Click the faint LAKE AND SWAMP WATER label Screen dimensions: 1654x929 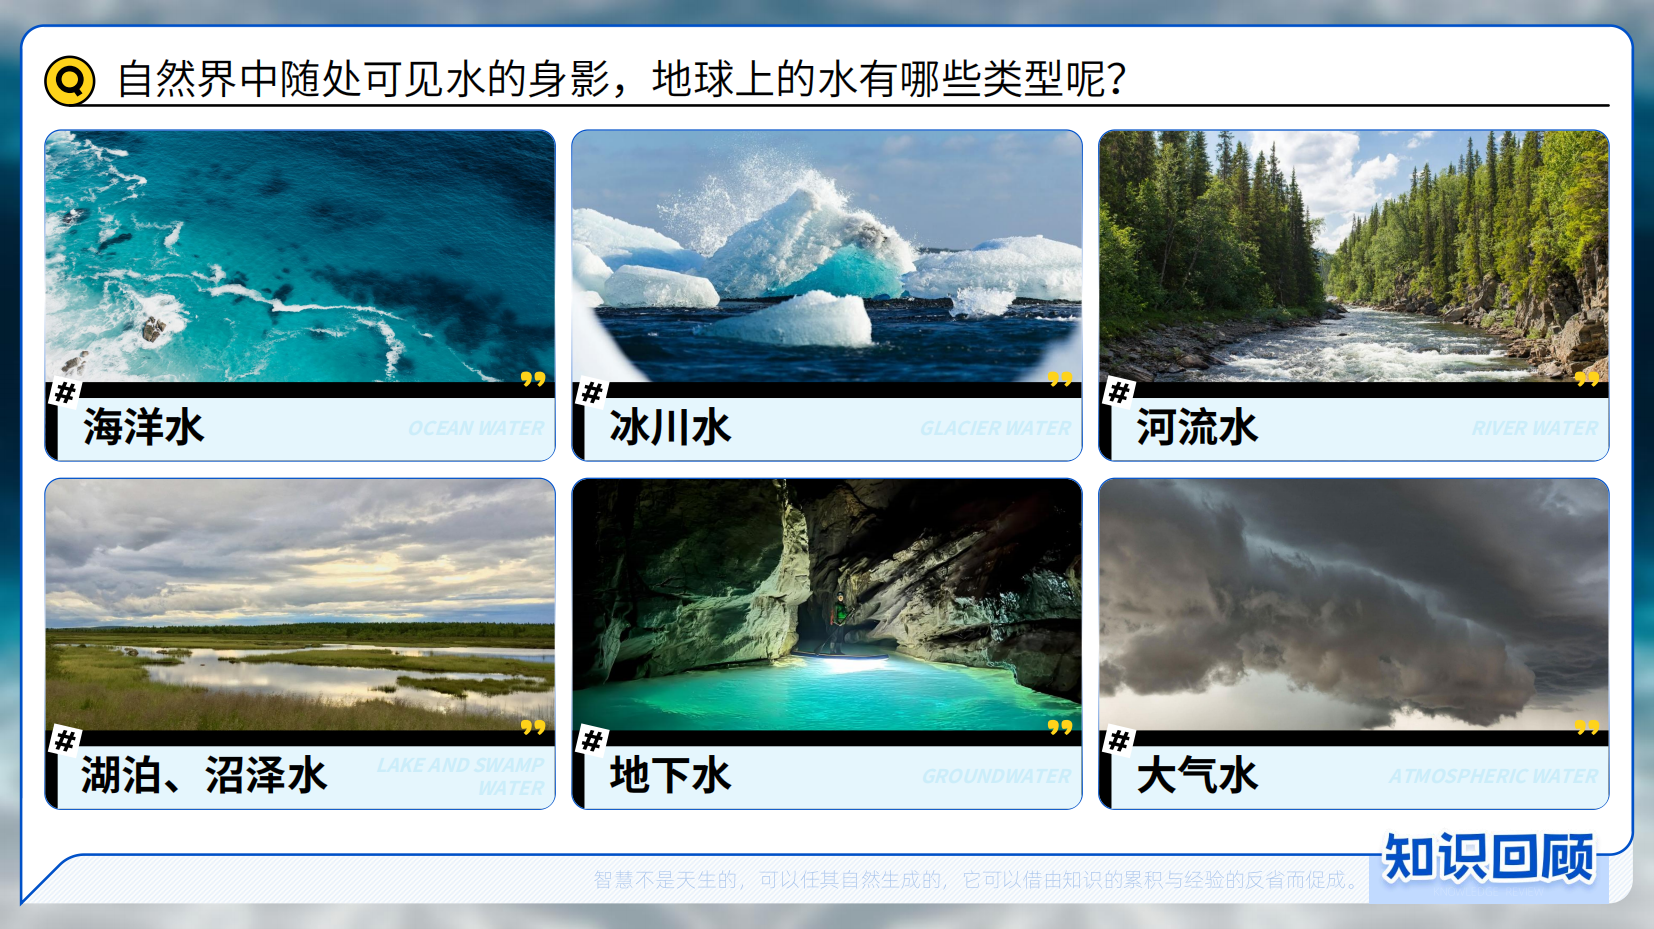tap(461, 776)
